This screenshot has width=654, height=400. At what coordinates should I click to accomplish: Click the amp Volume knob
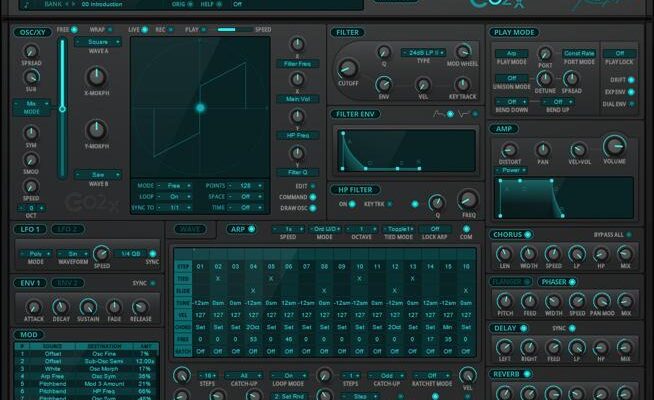coord(614,147)
